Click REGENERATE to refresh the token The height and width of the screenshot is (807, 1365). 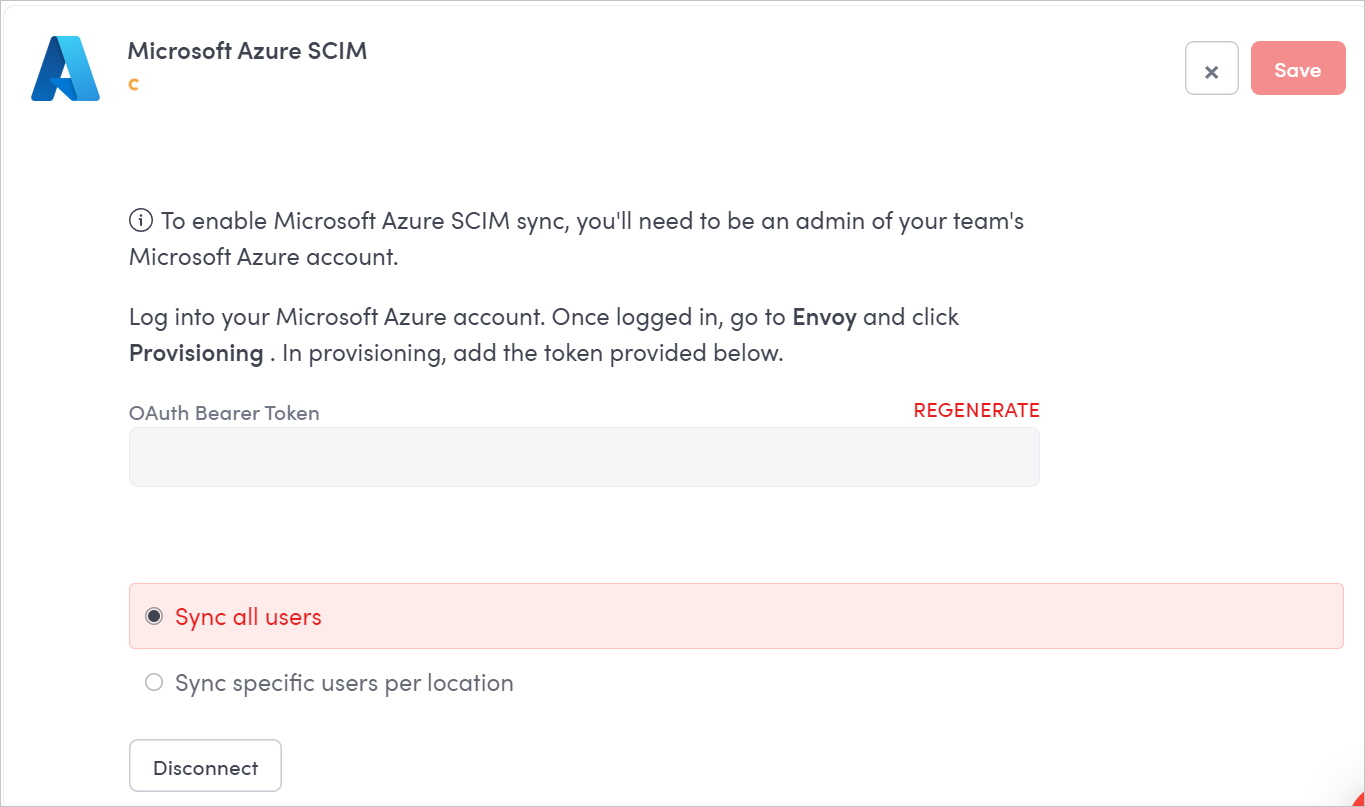(976, 410)
